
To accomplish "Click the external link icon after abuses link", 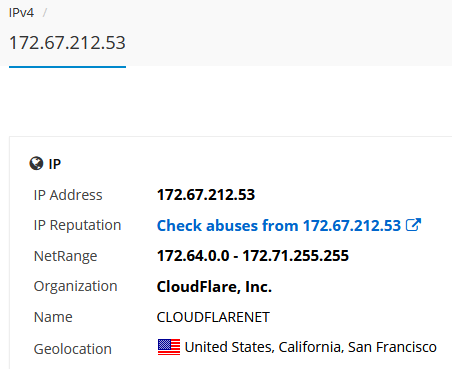I will click(413, 225).
